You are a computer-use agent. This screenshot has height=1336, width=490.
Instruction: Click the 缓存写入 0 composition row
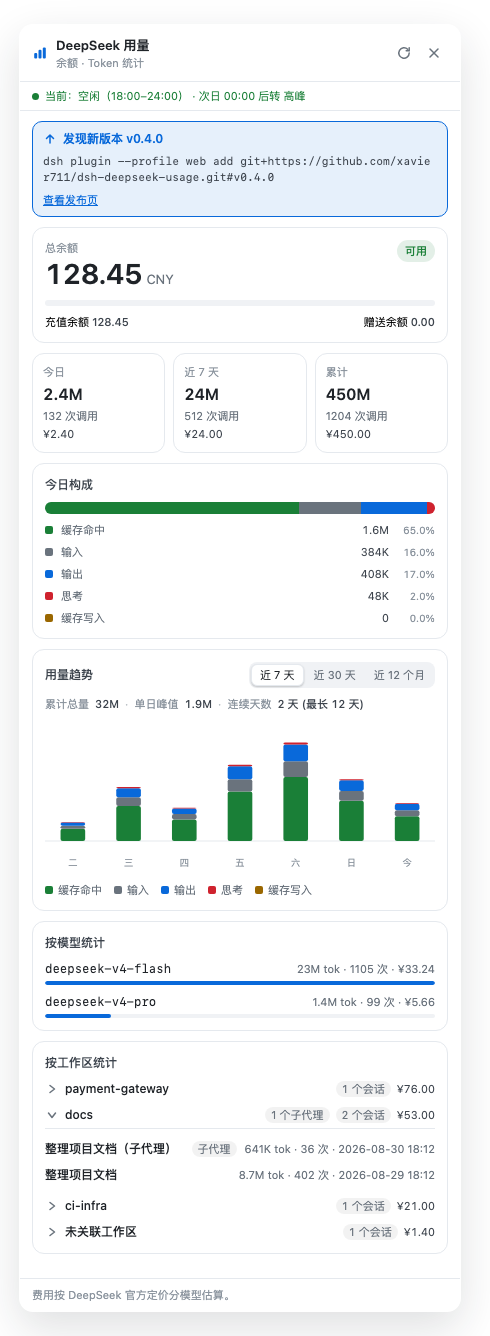point(240,618)
